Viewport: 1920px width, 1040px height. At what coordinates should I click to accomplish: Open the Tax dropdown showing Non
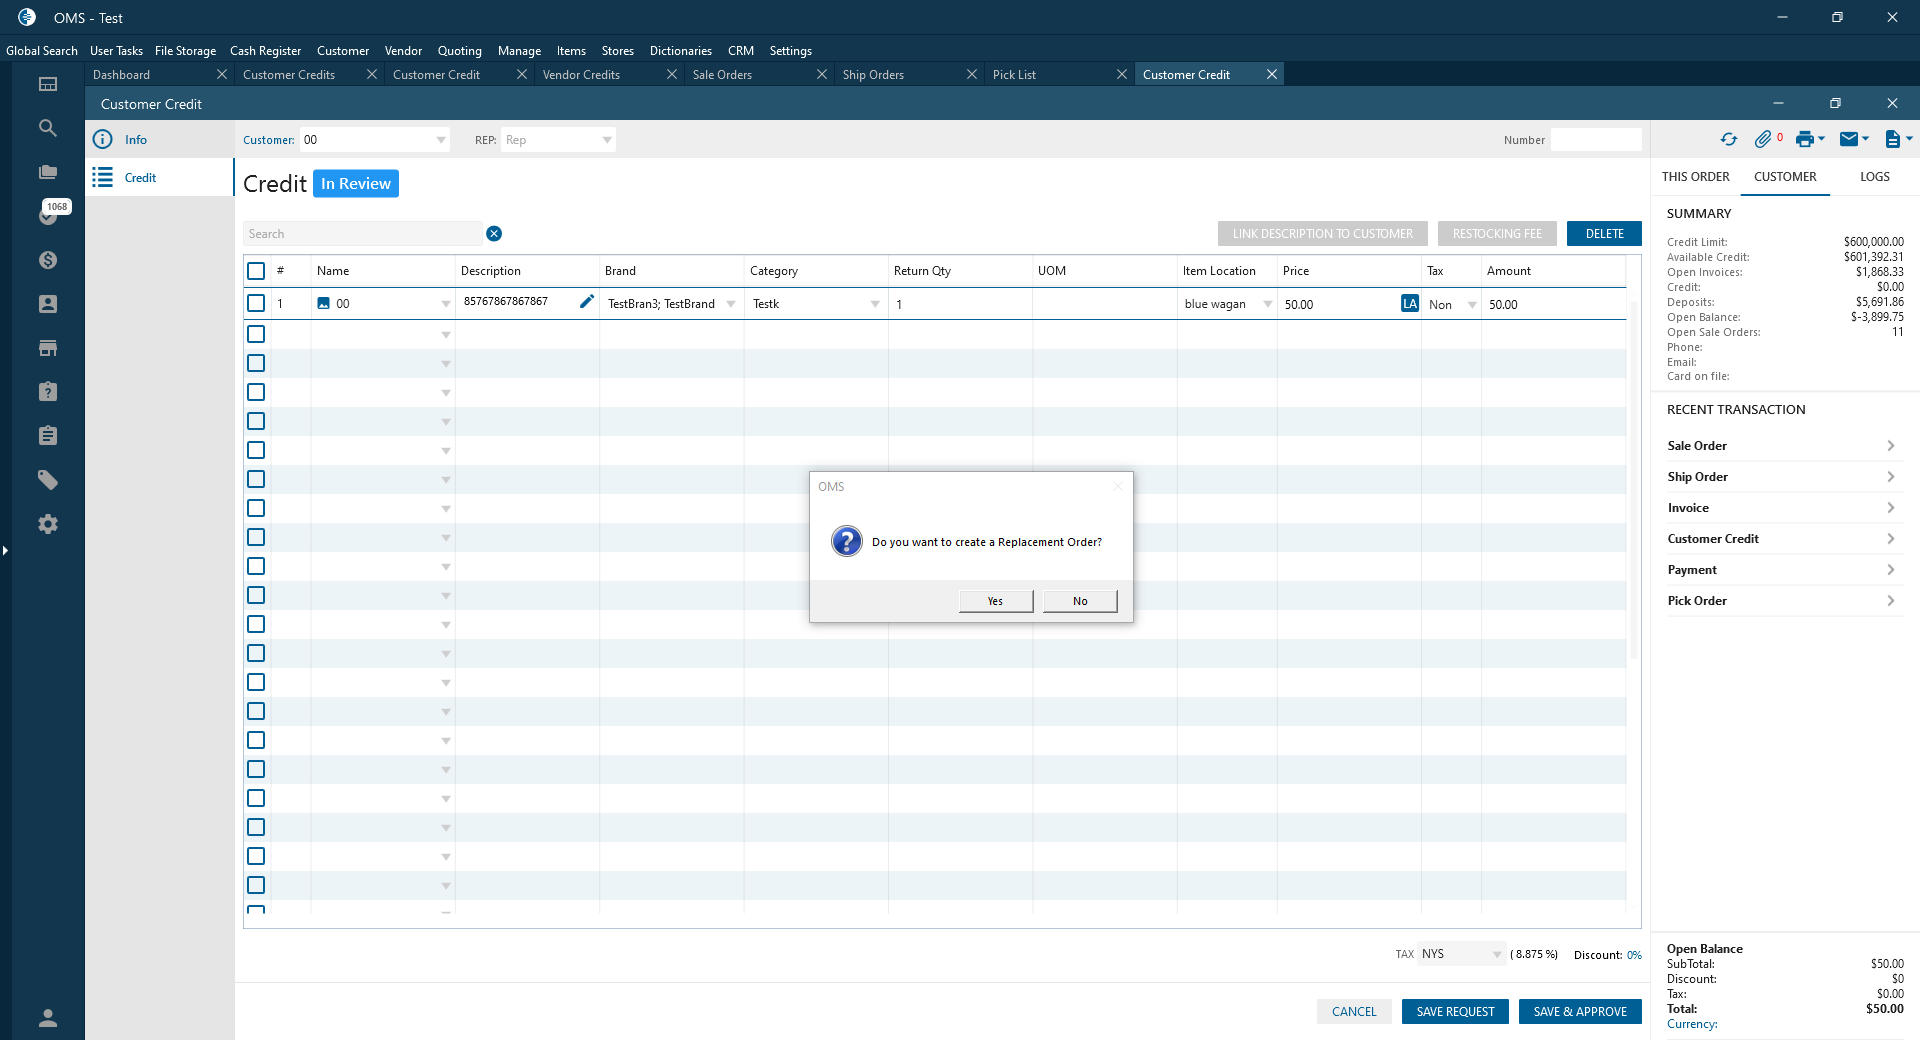tap(1472, 305)
